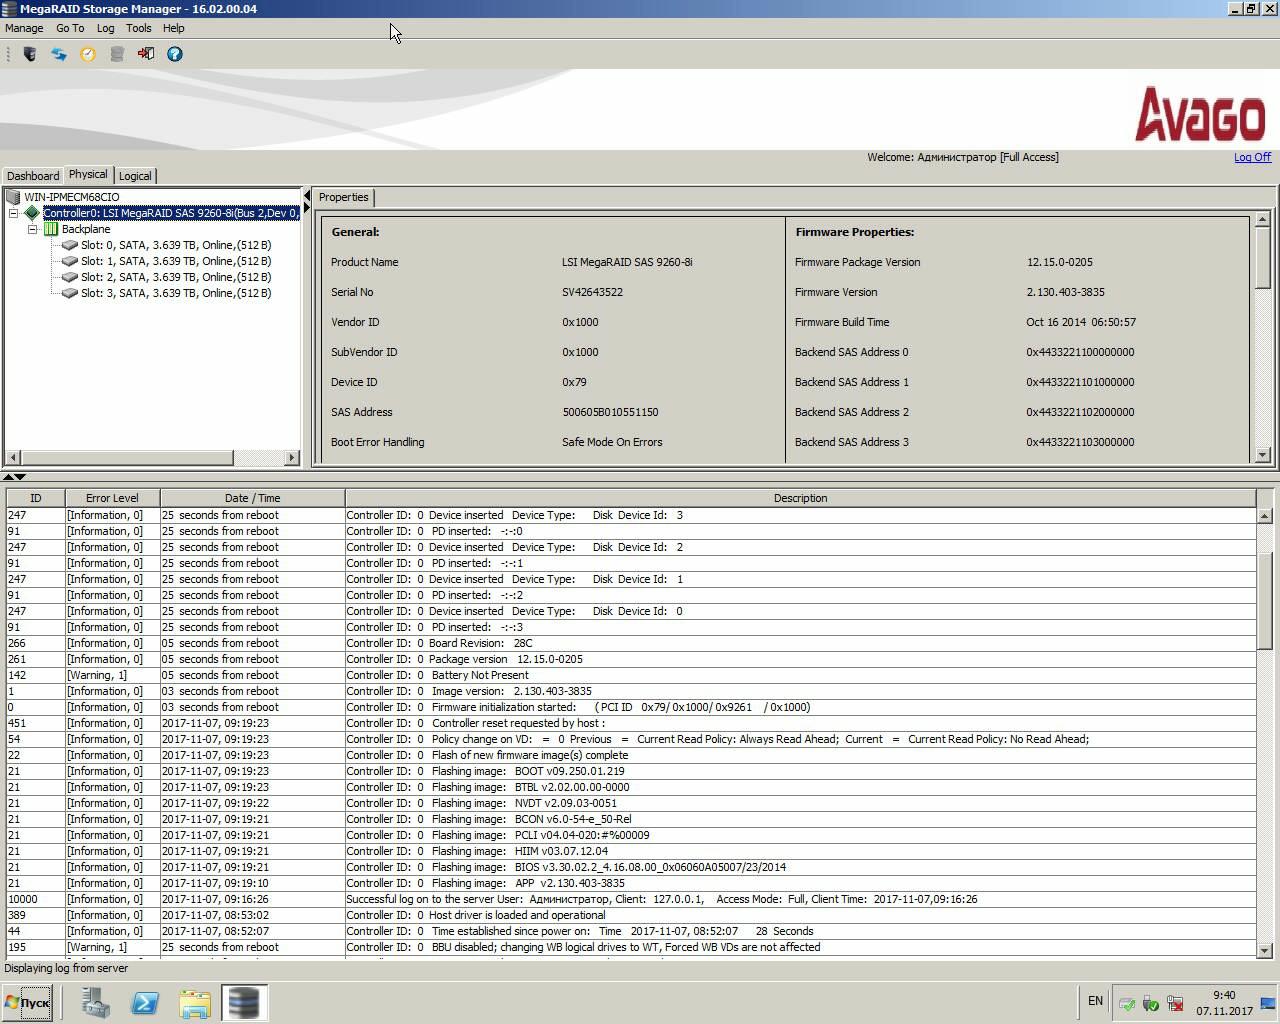
Task: Click the orange clock toolbar icon
Action: pos(88,54)
